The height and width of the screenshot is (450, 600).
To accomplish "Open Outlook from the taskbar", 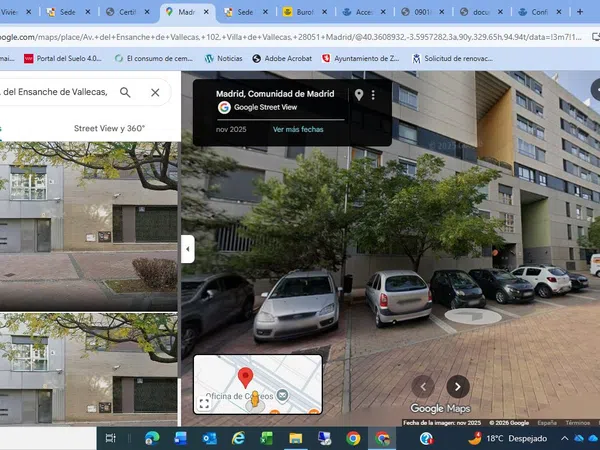I will click(209, 438).
